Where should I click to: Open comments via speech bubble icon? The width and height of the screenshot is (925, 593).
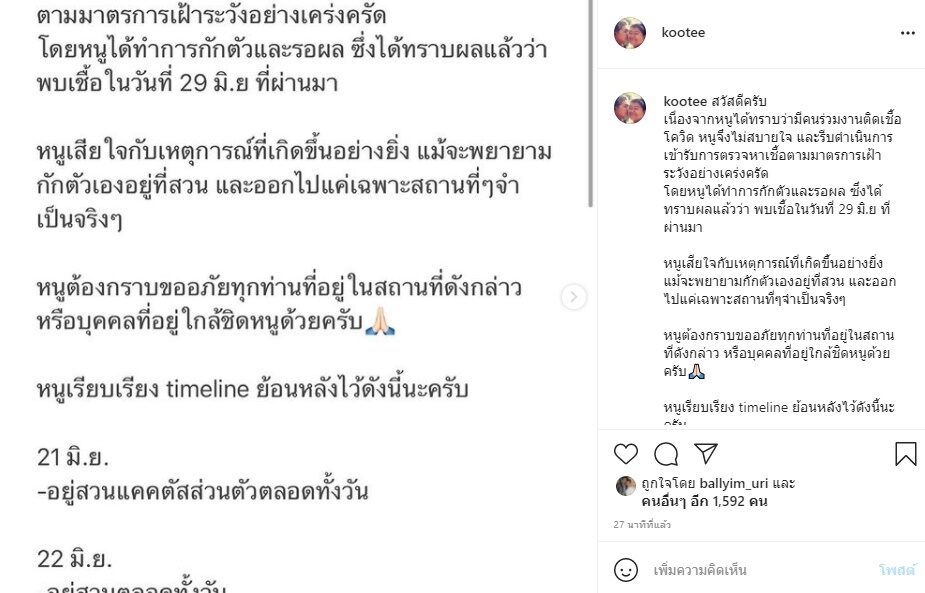[x=665, y=454]
